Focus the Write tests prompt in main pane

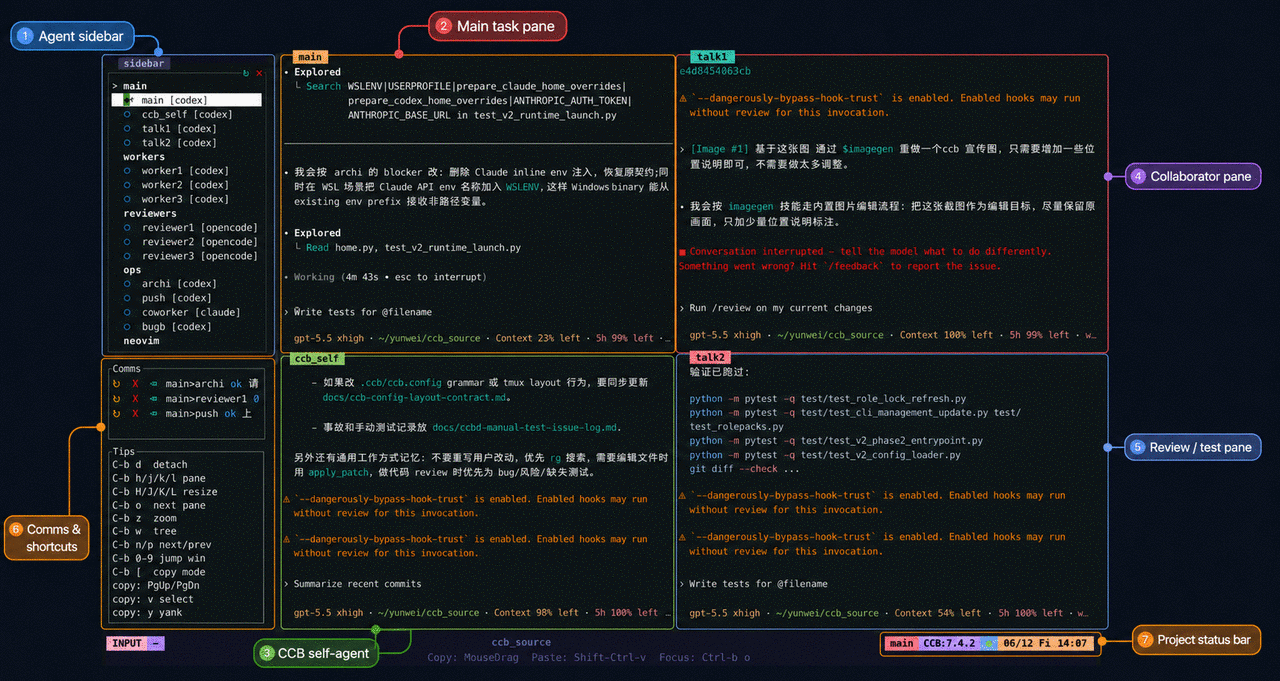(x=363, y=312)
